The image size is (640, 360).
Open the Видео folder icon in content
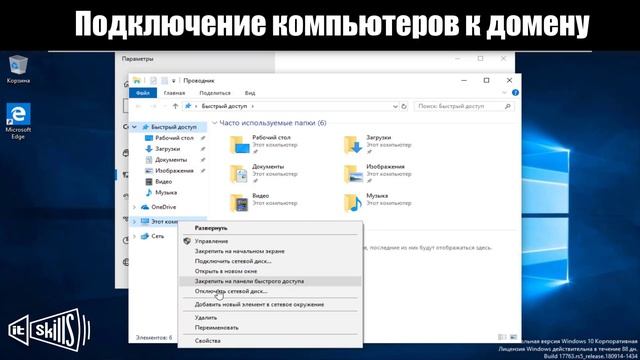click(x=239, y=203)
